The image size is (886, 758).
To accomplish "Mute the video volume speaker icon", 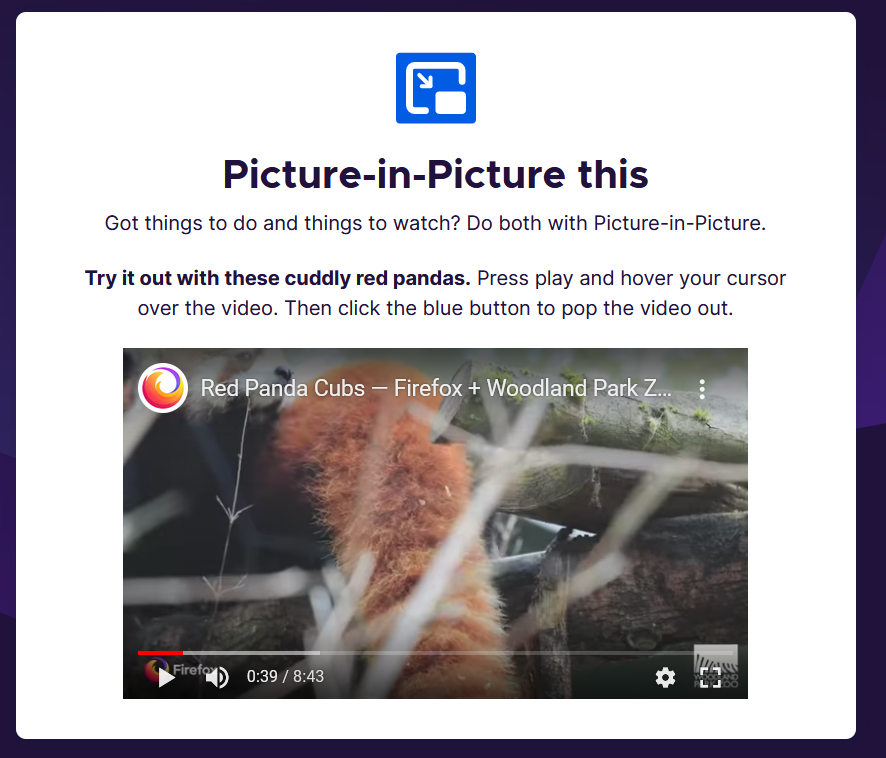I will pyautogui.click(x=217, y=677).
